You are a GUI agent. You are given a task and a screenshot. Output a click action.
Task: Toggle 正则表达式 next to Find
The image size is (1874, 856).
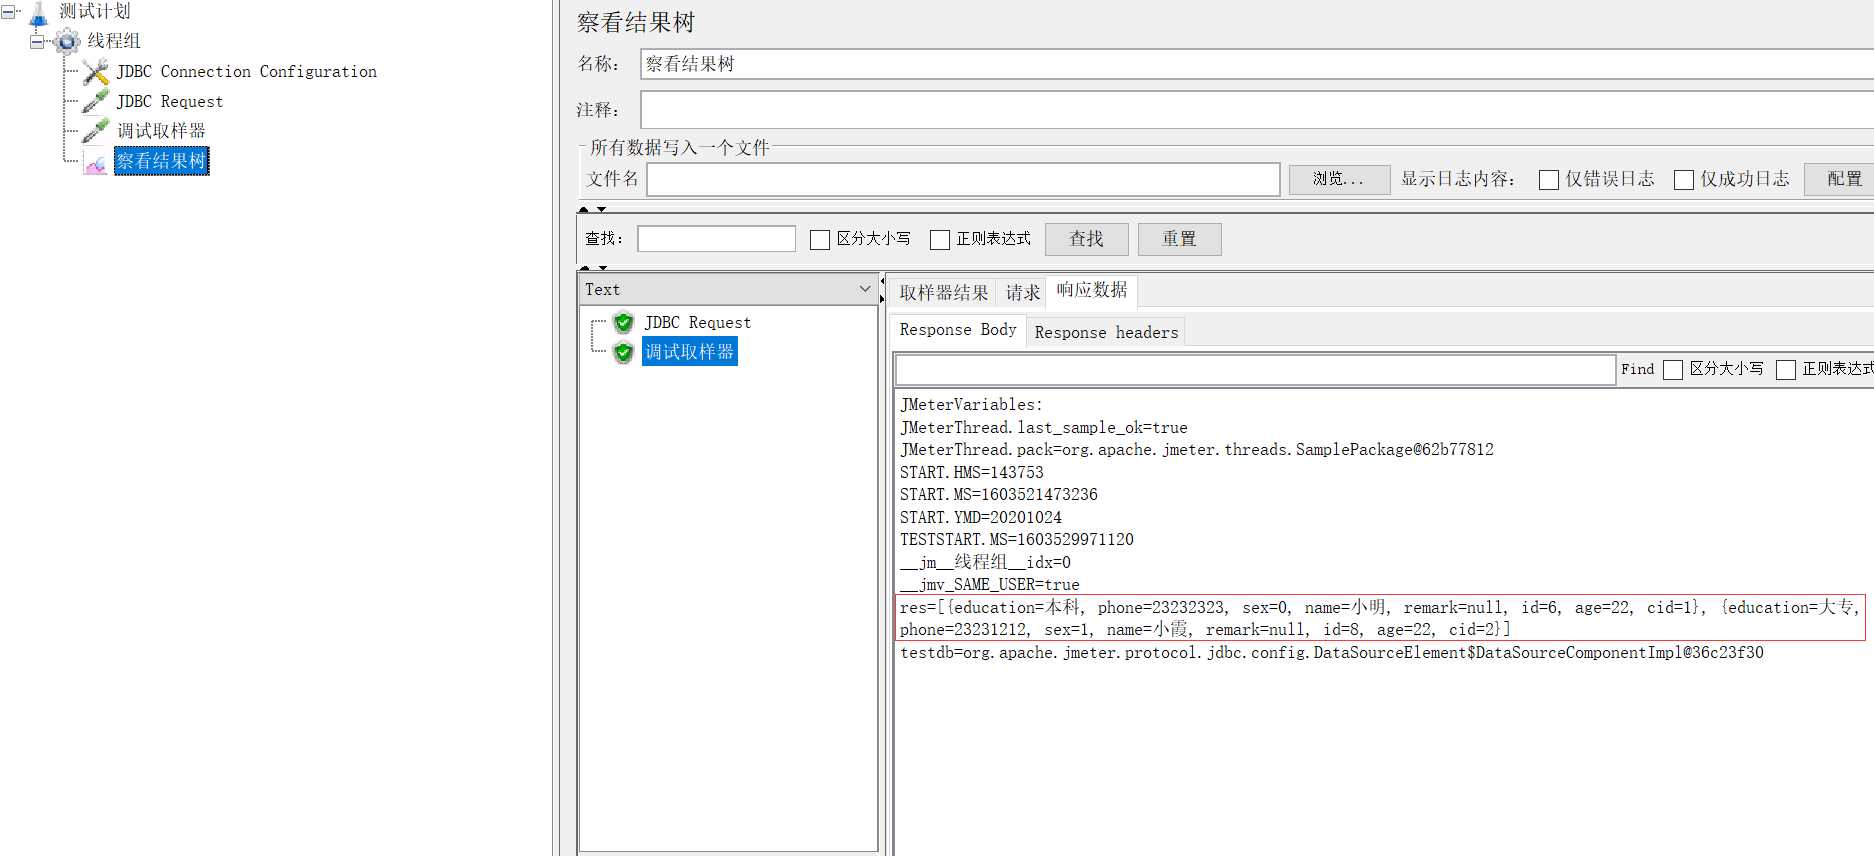coord(1786,370)
